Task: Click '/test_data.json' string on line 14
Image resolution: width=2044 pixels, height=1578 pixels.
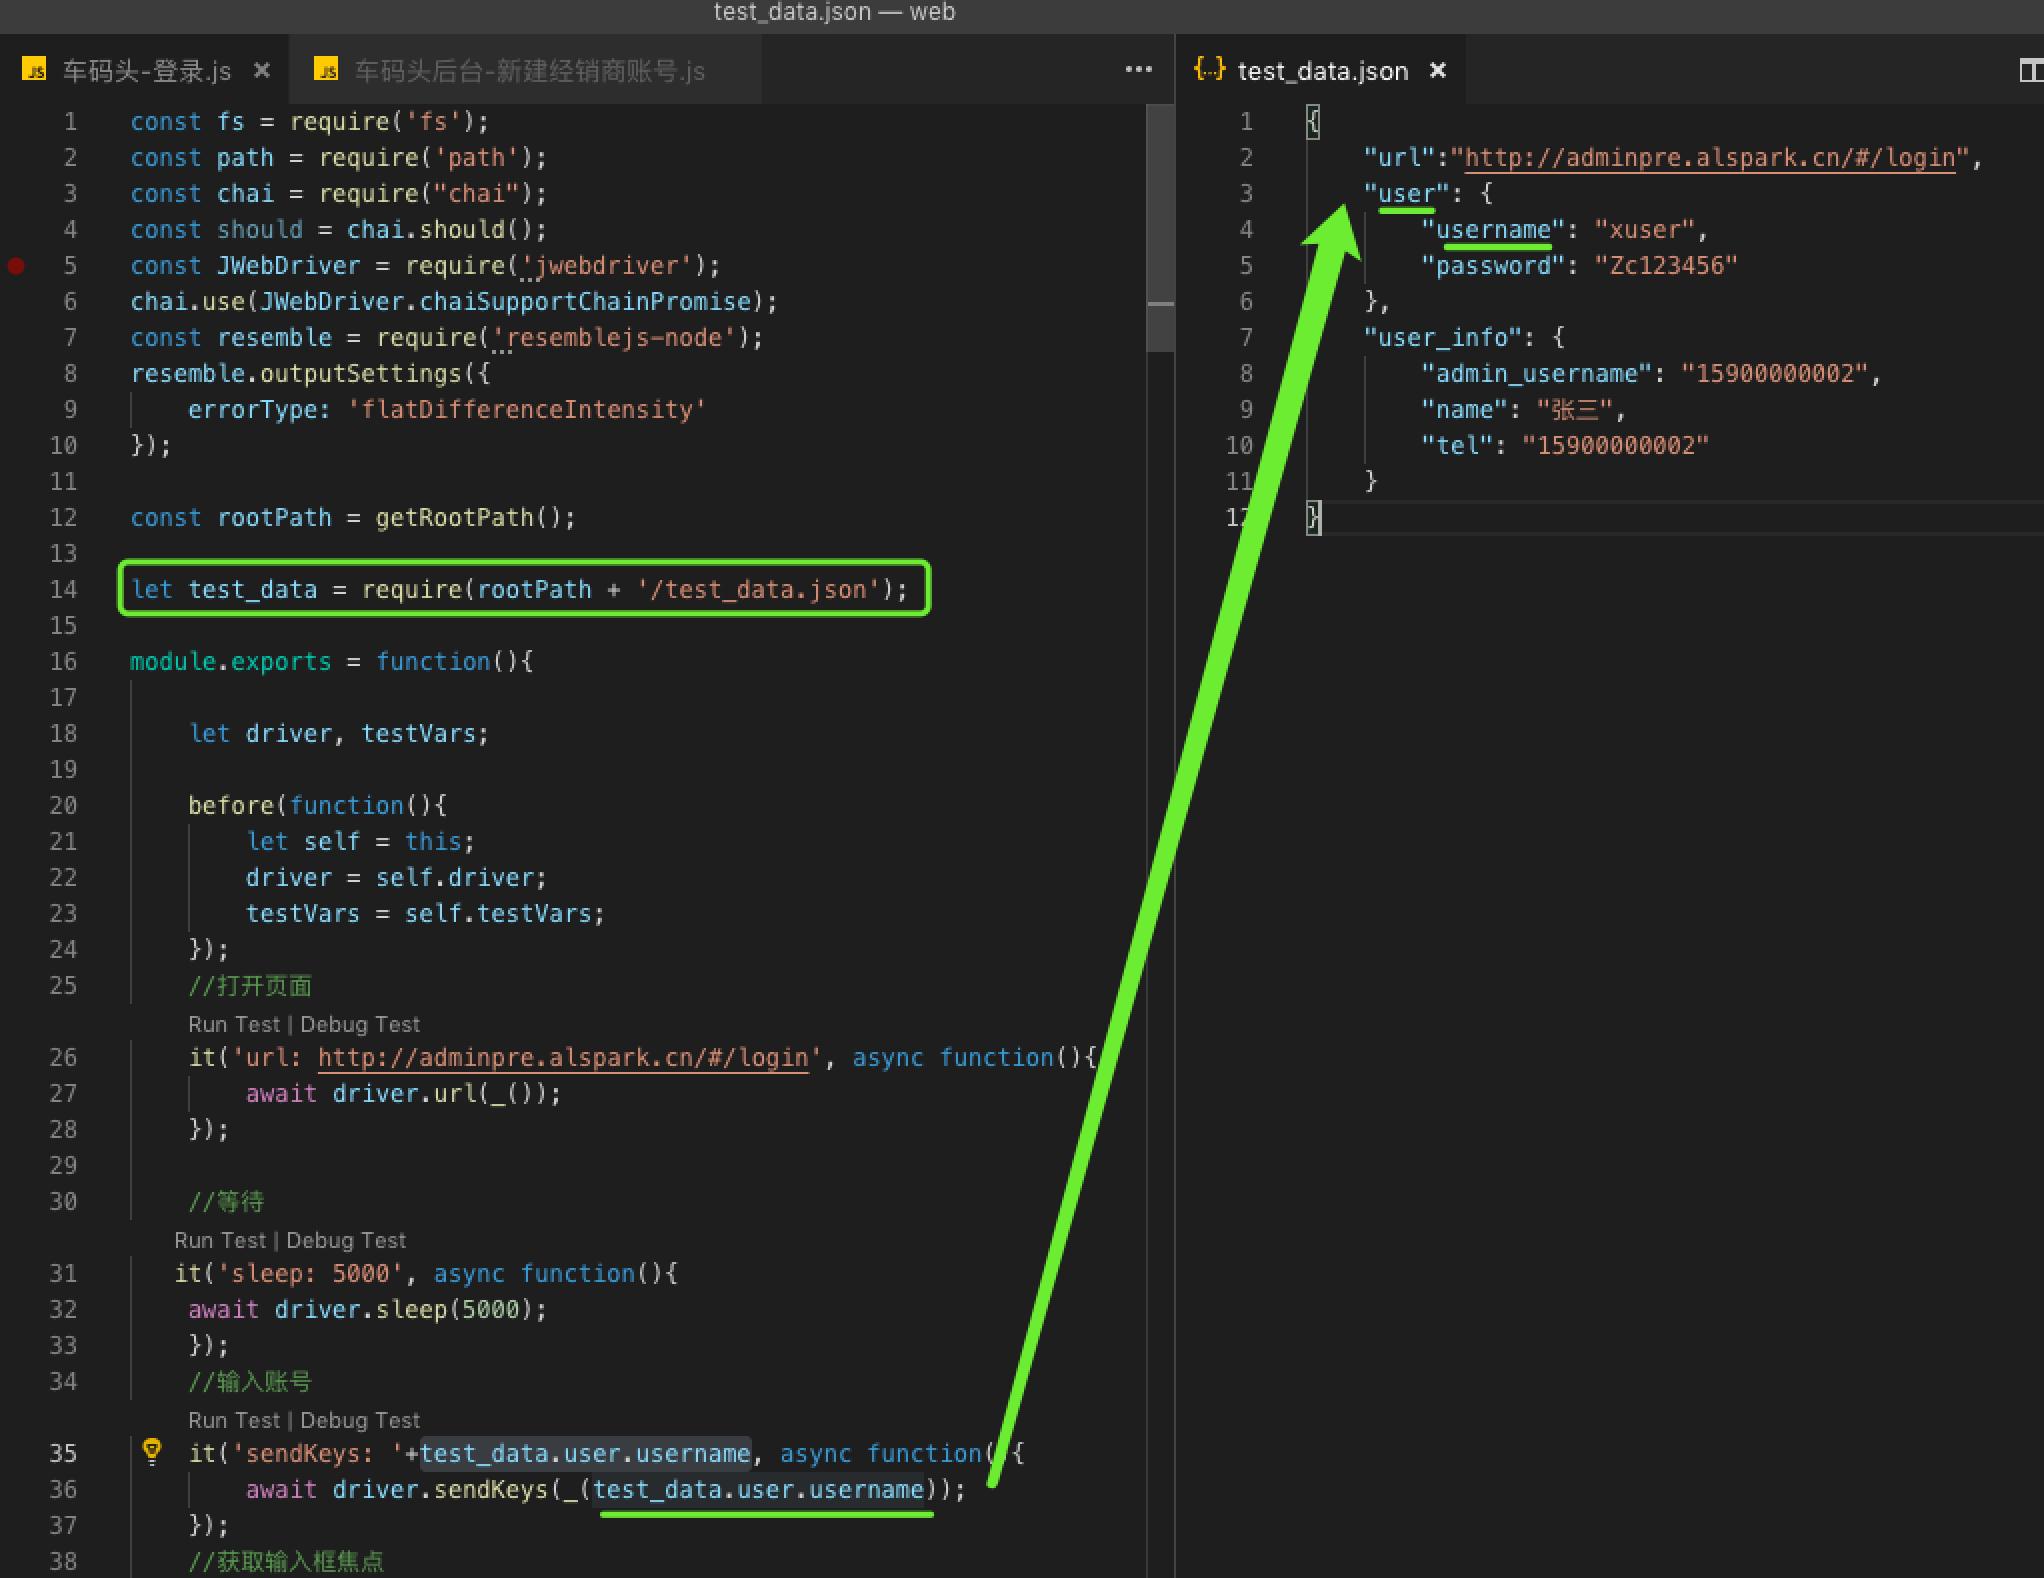Action: coord(758,589)
